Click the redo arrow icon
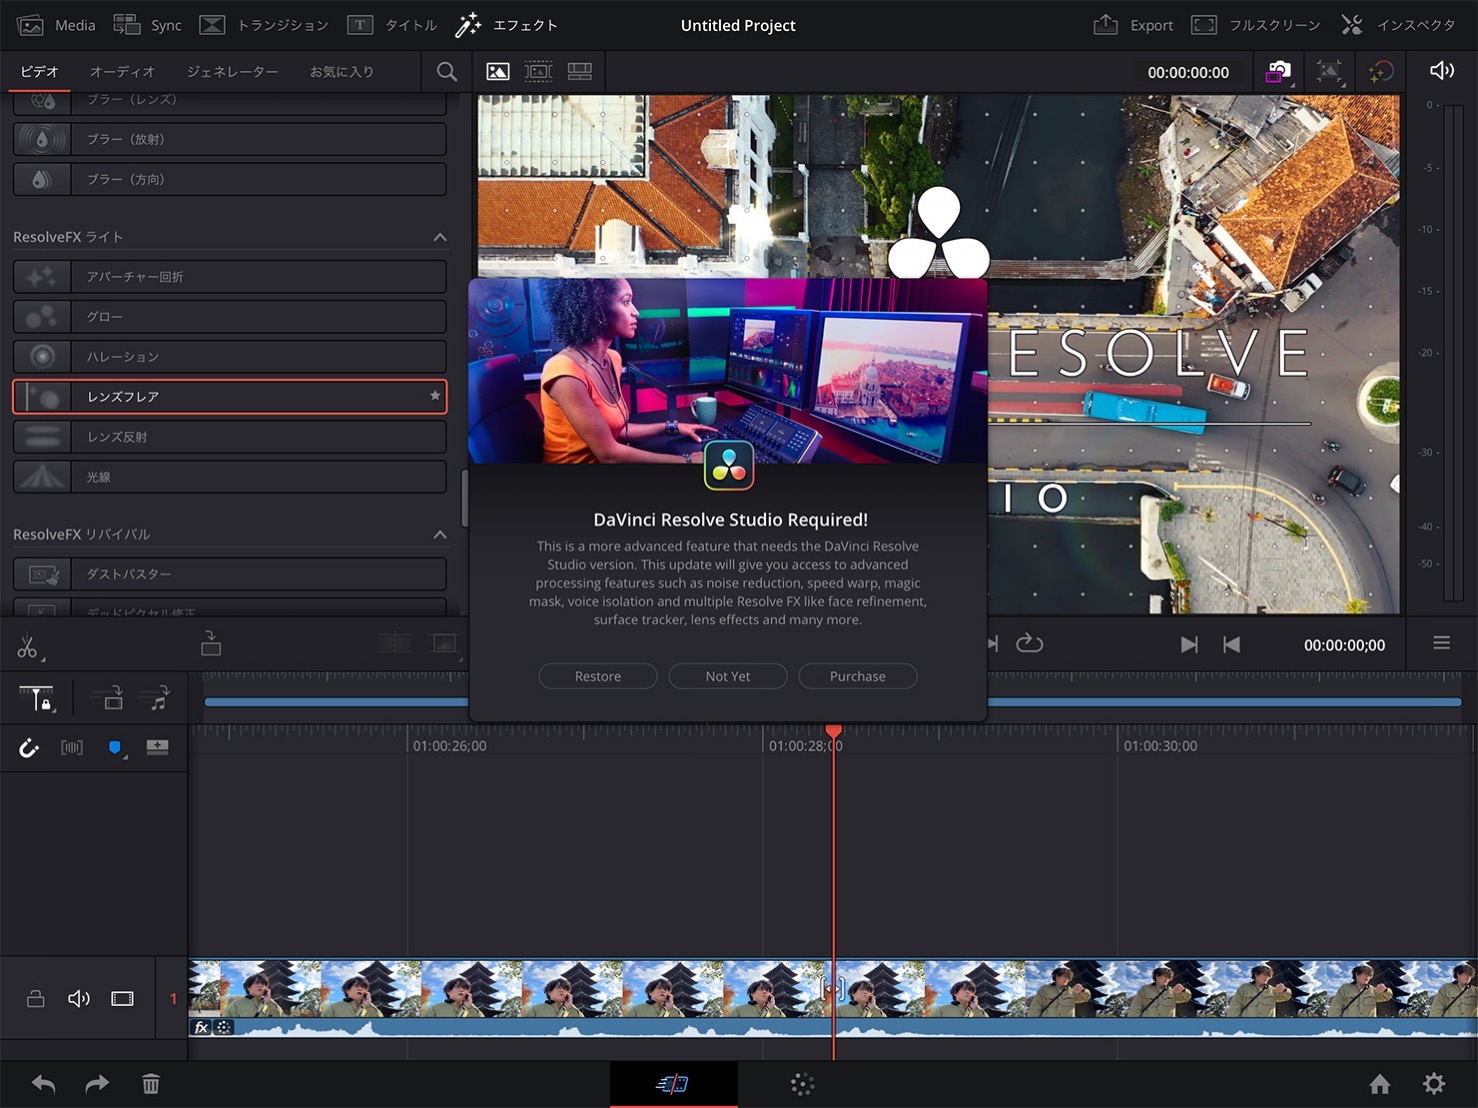This screenshot has width=1478, height=1108. (97, 1084)
